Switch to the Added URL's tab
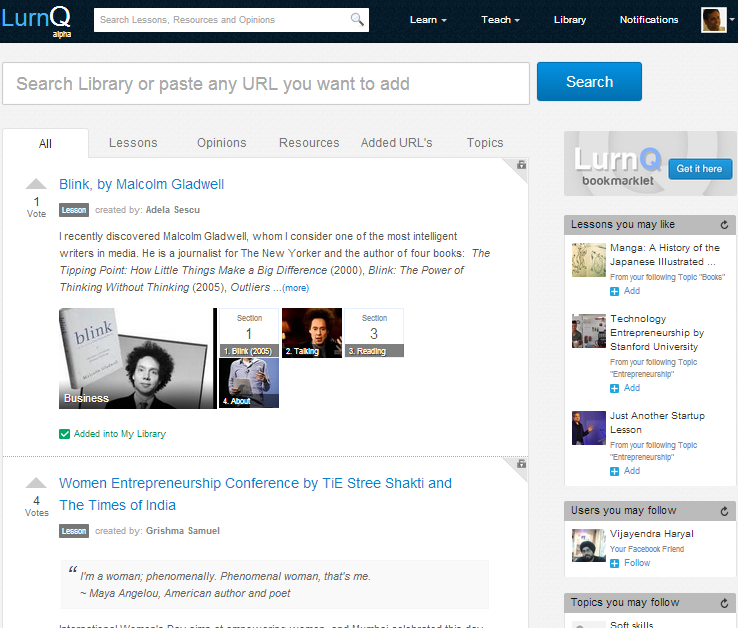The image size is (738, 628). coord(396,143)
